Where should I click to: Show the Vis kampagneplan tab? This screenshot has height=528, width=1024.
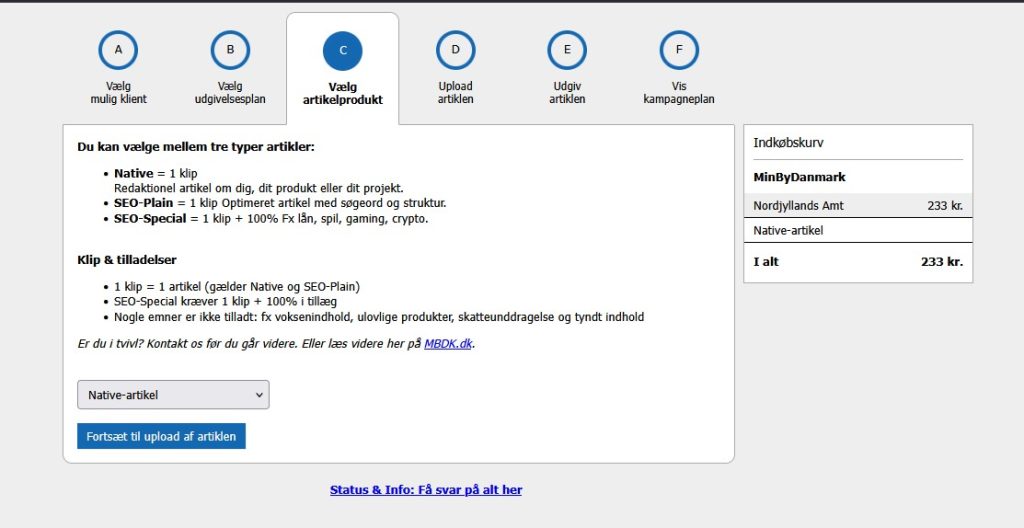(x=679, y=92)
